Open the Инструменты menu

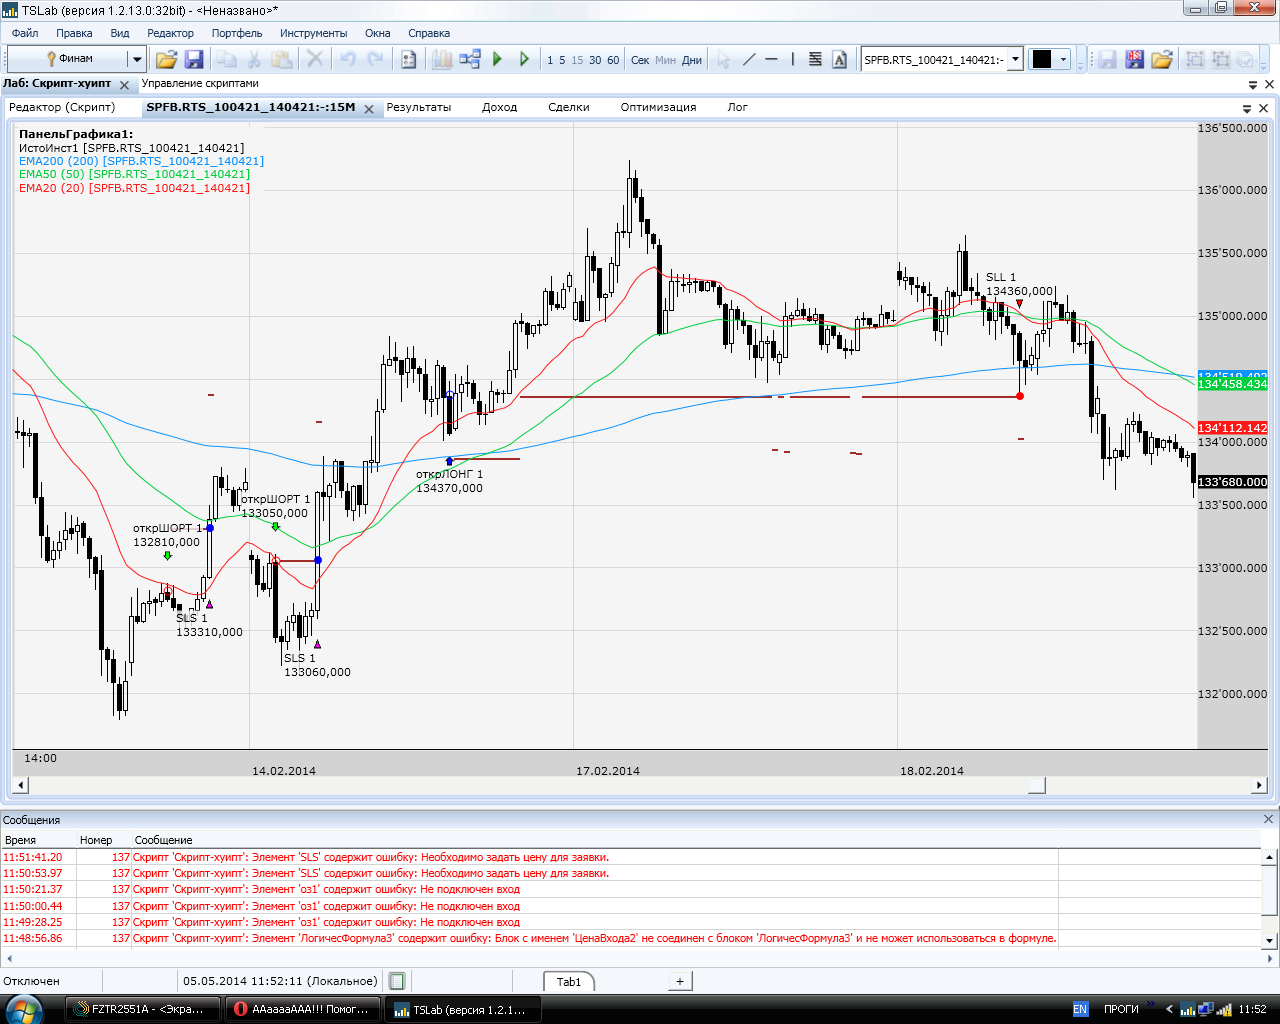[x=313, y=33]
